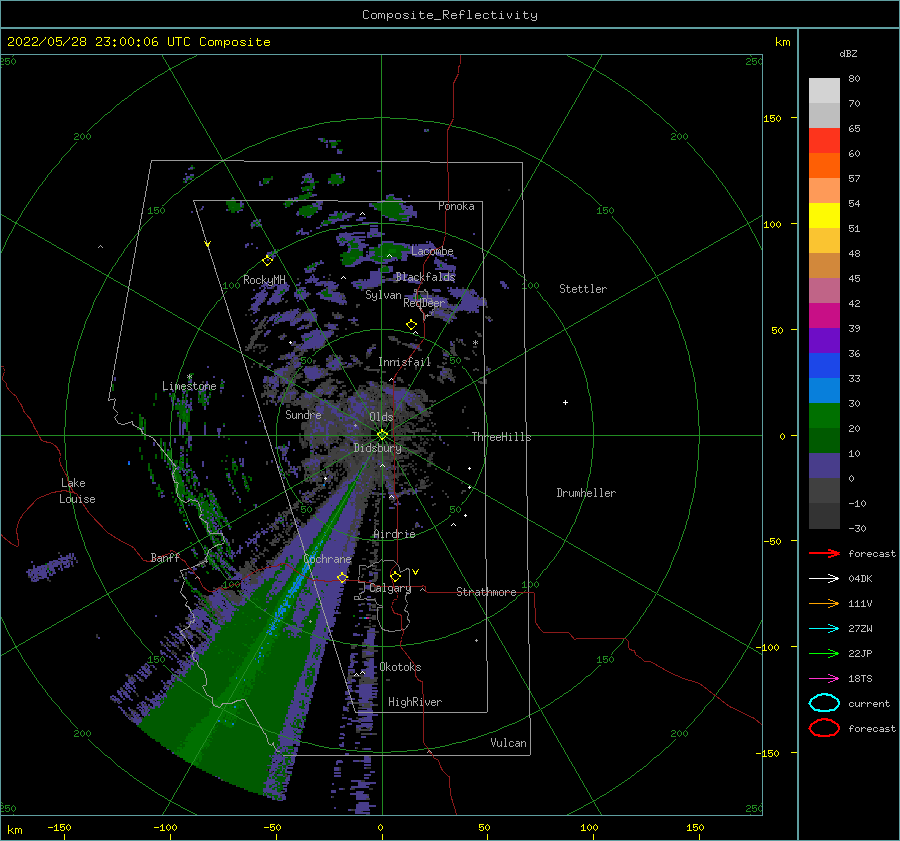900x841 pixels.
Task: Click the dBZ legend heading
Action: [x=848, y=53]
